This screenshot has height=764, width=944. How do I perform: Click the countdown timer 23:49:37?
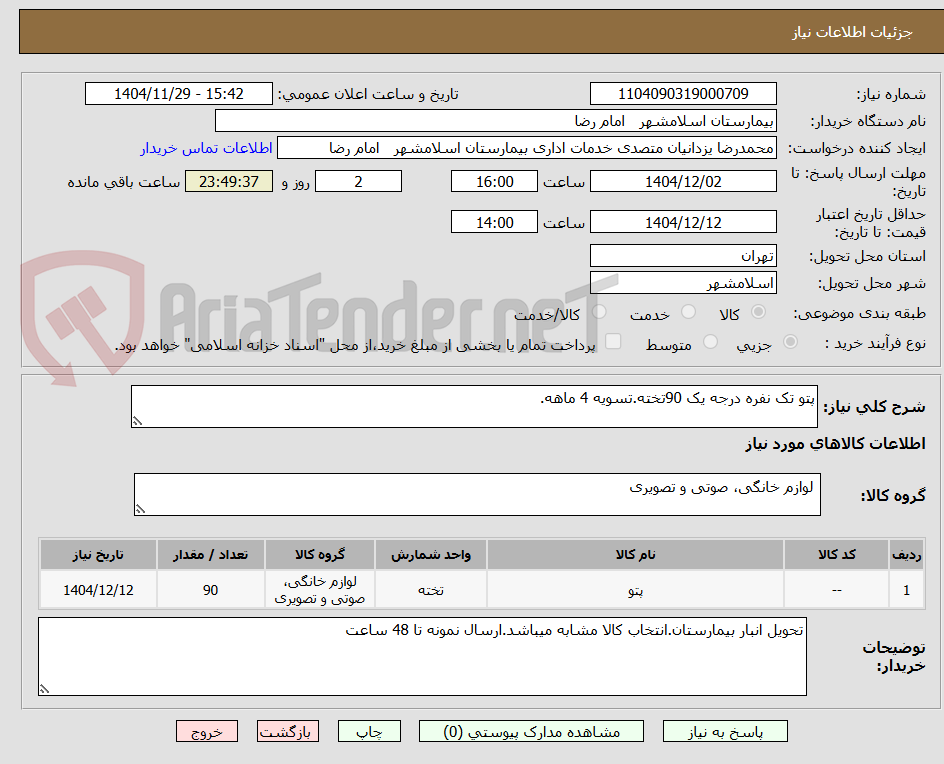pyautogui.click(x=229, y=181)
